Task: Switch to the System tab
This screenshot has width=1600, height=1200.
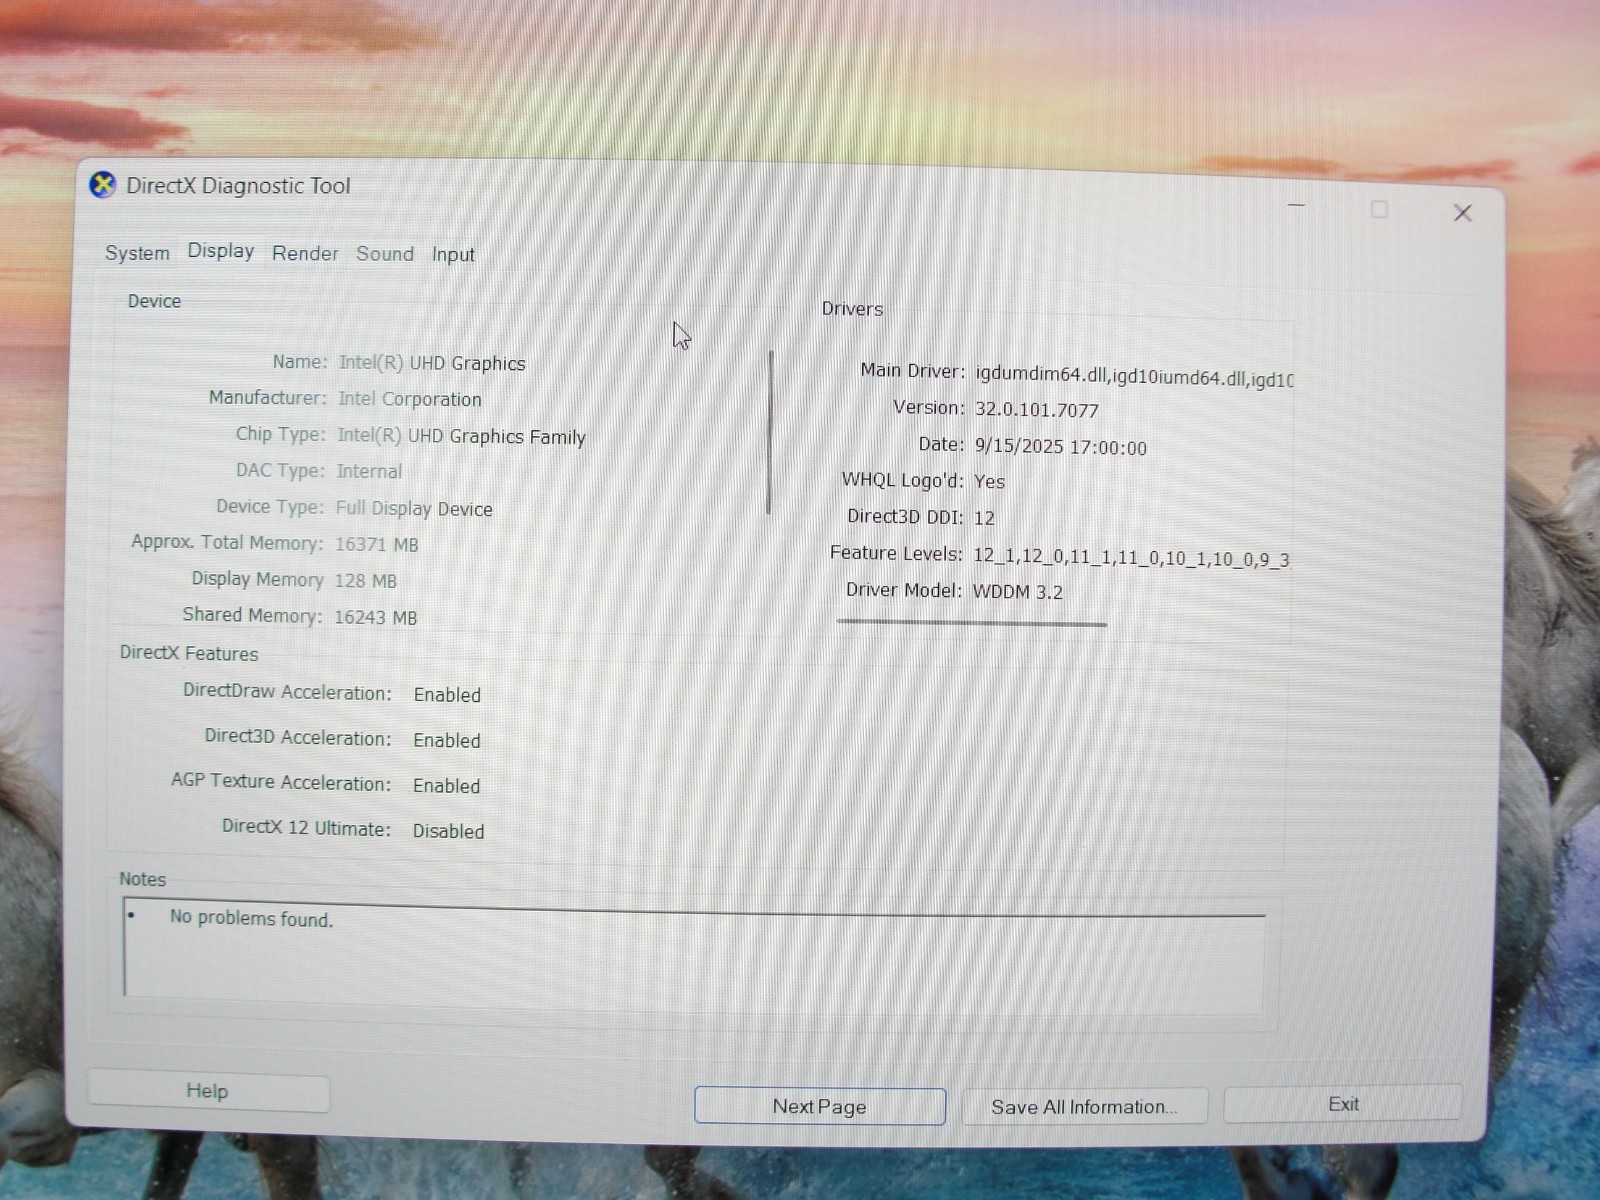Action: click(x=137, y=253)
